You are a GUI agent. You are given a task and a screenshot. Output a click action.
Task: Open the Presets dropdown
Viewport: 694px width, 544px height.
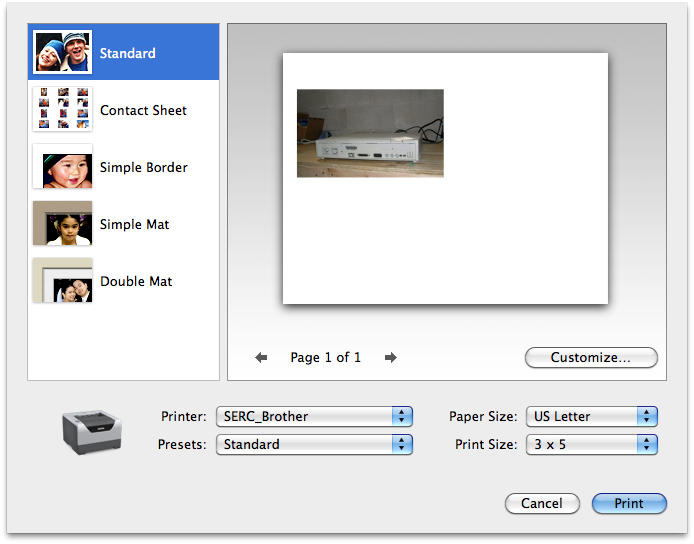pos(314,444)
